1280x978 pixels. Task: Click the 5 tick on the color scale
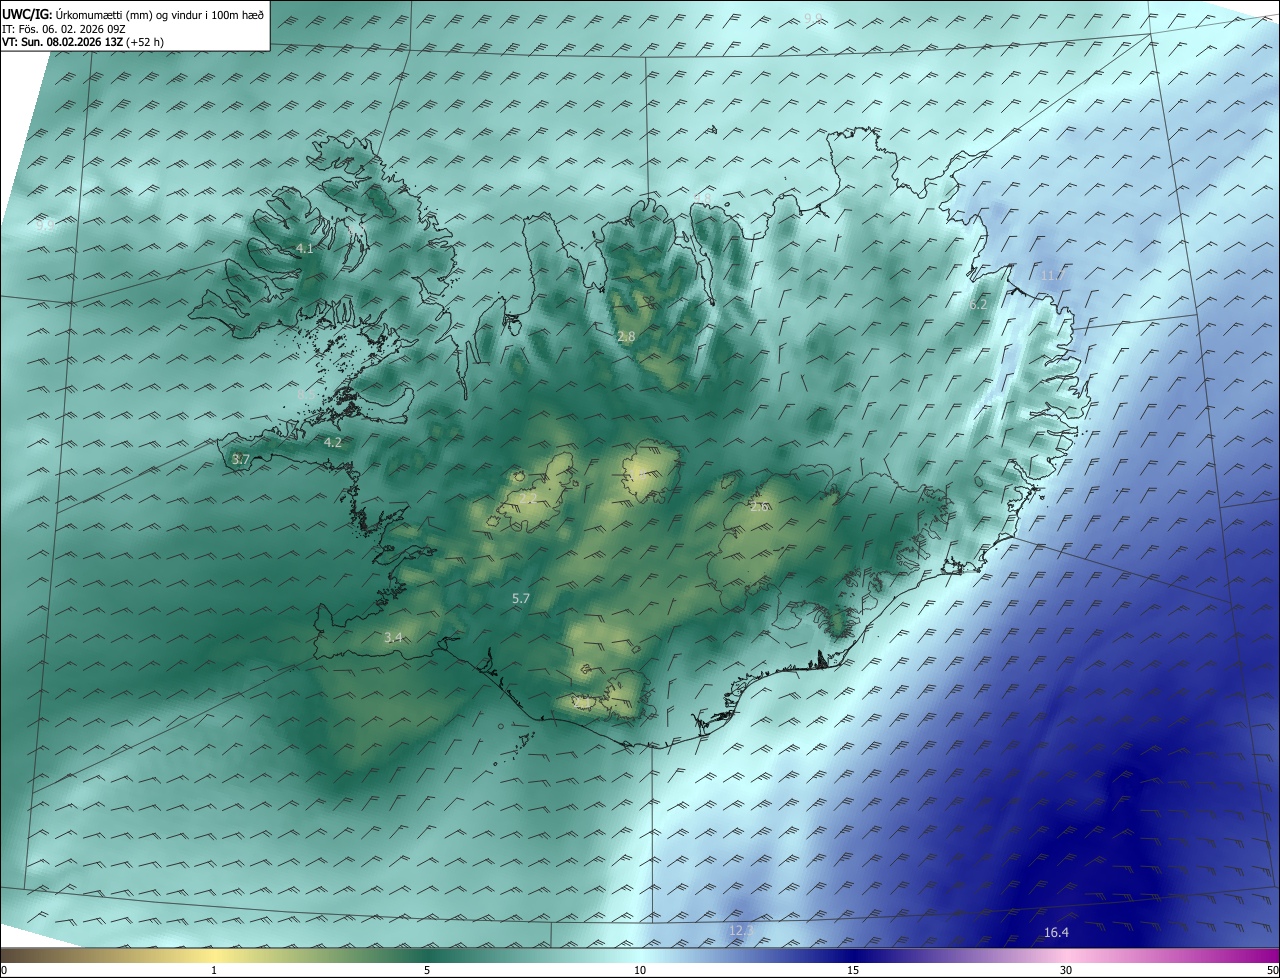pyautogui.click(x=427, y=970)
